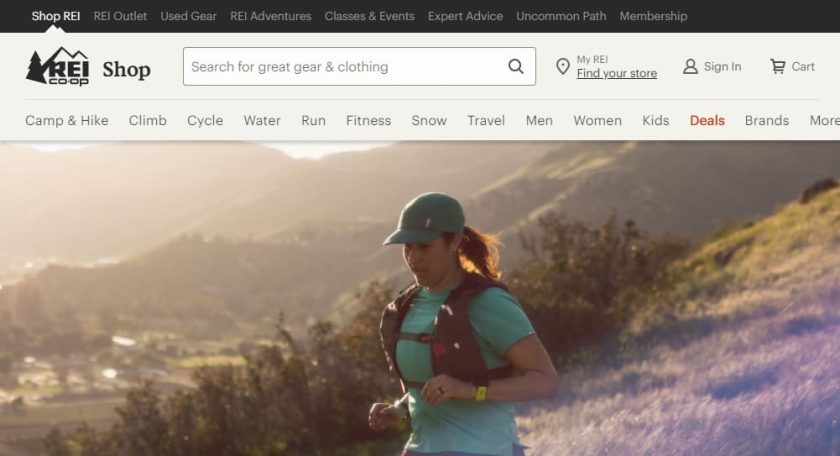Image resolution: width=840 pixels, height=456 pixels.
Task: Open the Water category
Action: point(262,121)
